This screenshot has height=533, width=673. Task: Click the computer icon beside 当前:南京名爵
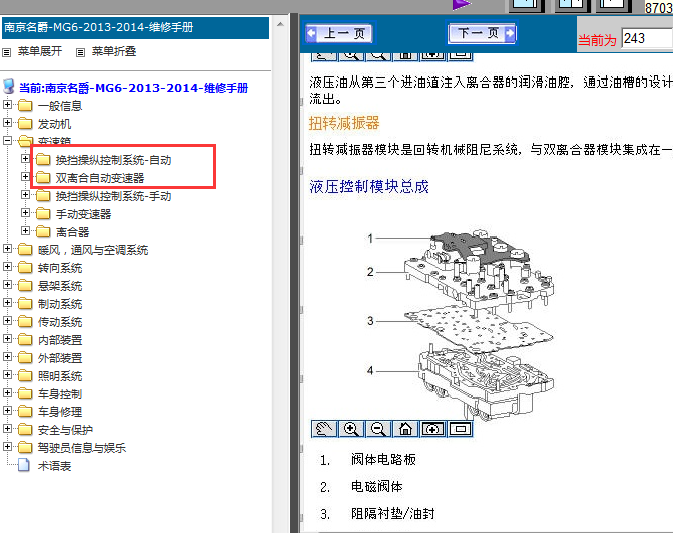tap(9, 87)
